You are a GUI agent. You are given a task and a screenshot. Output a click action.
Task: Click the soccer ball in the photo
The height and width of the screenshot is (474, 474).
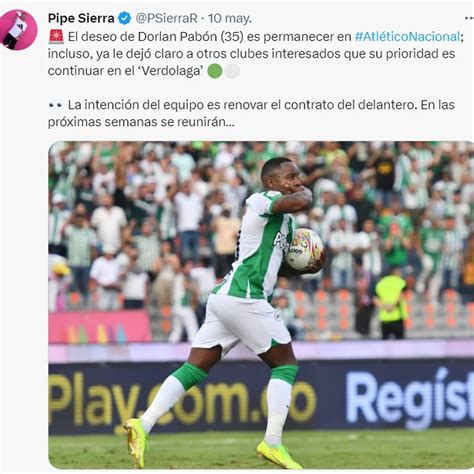pyautogui.click(x=304, y=249)
